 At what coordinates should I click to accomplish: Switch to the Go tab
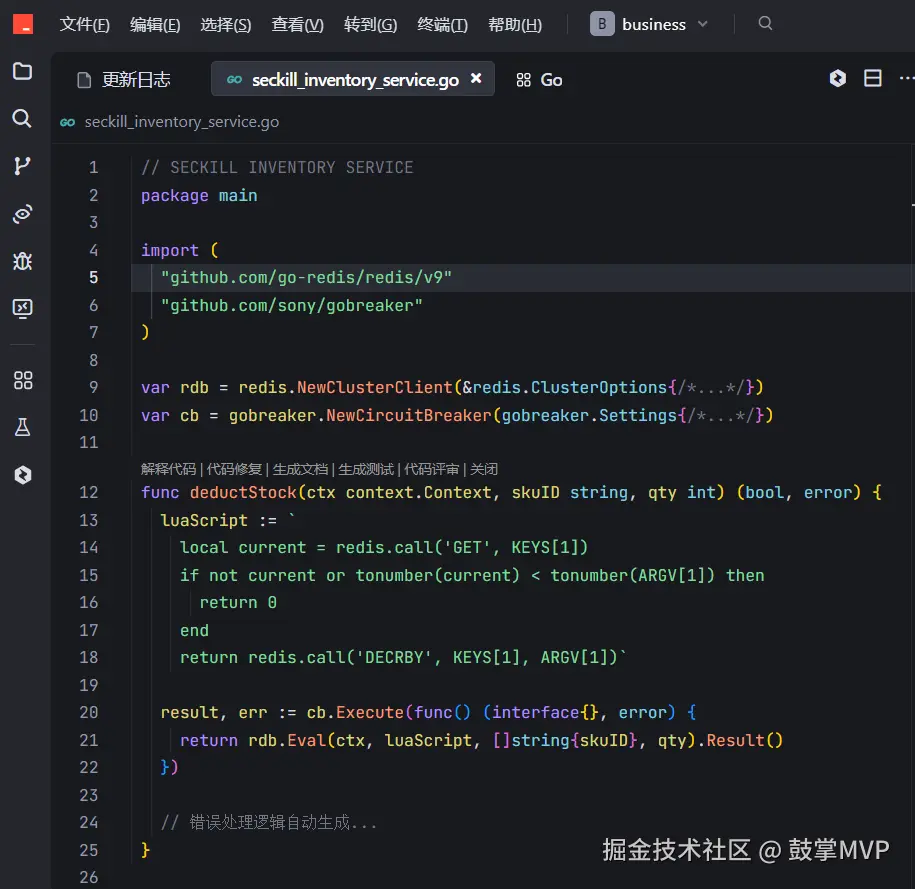(539, 79)
